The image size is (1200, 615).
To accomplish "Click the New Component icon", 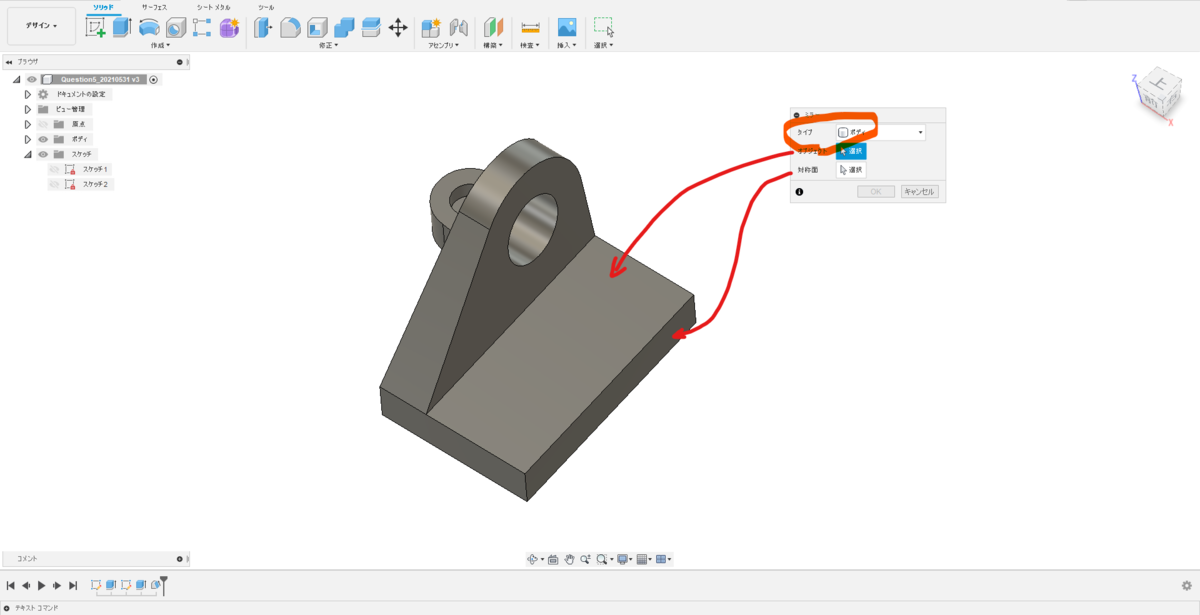I will coord(431,28).
